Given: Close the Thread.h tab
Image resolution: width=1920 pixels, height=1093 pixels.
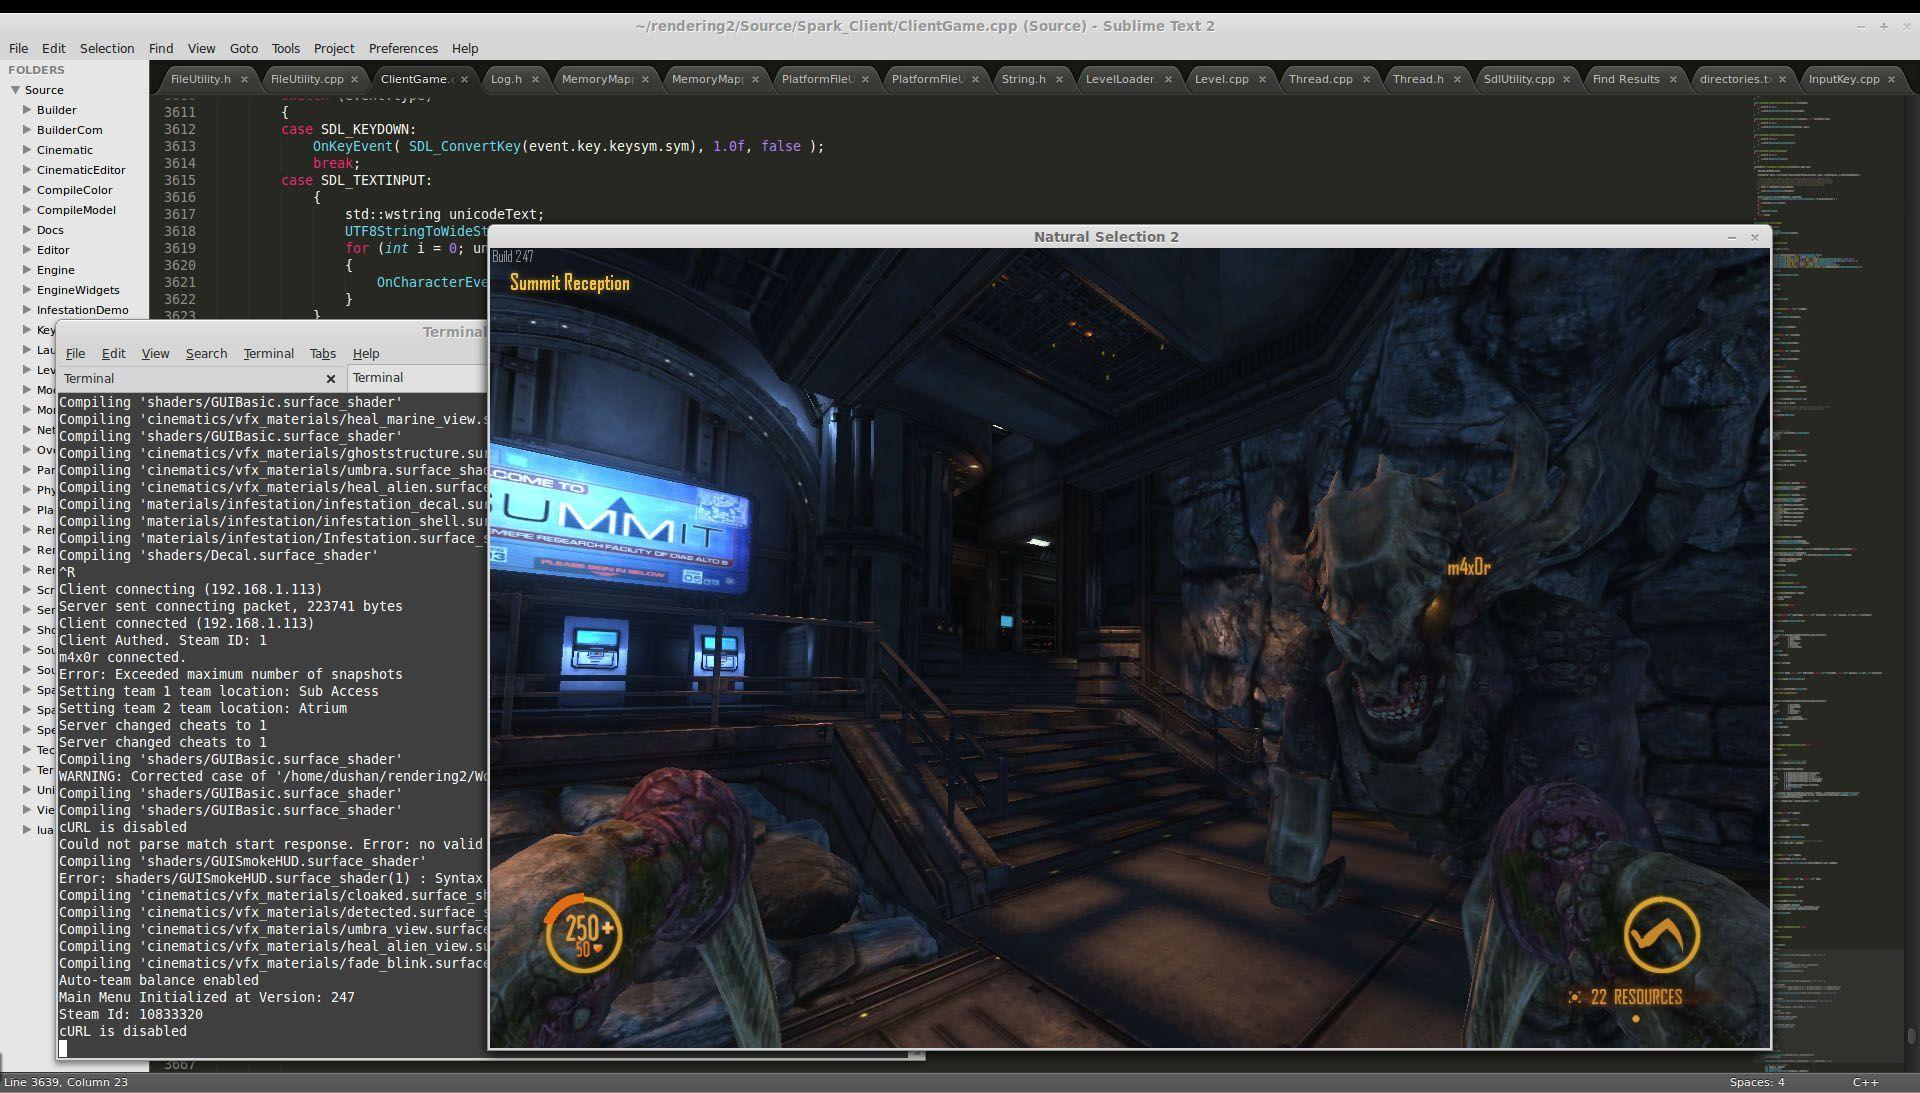Looking at the screenshot, I should click(1457, 79).
